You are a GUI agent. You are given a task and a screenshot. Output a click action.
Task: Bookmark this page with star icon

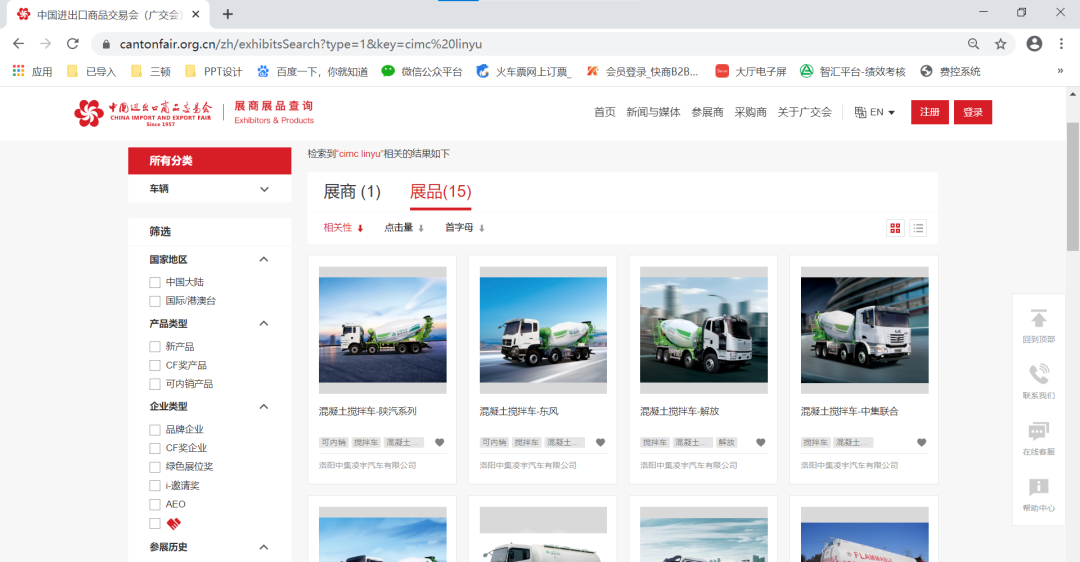[x=1000, y=44]
